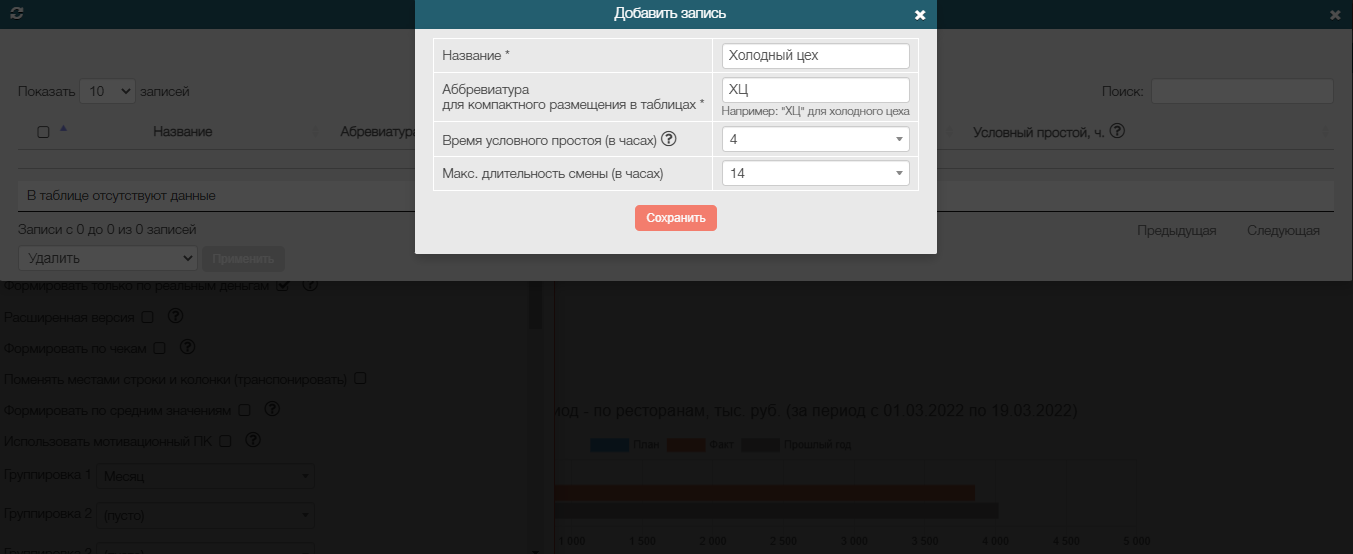Click help icon beside 'Условный простой, ч.' column
Image resolution: width=1353 pixels, height=554 pixels.
click(x=1118, y=131)
